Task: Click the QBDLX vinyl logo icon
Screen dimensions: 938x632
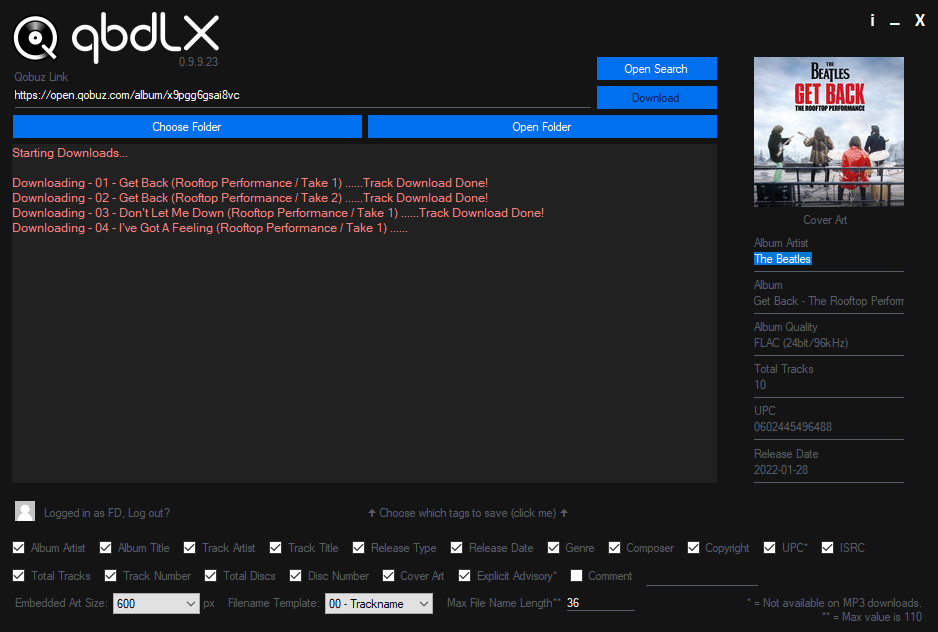Action: point(35,37)
